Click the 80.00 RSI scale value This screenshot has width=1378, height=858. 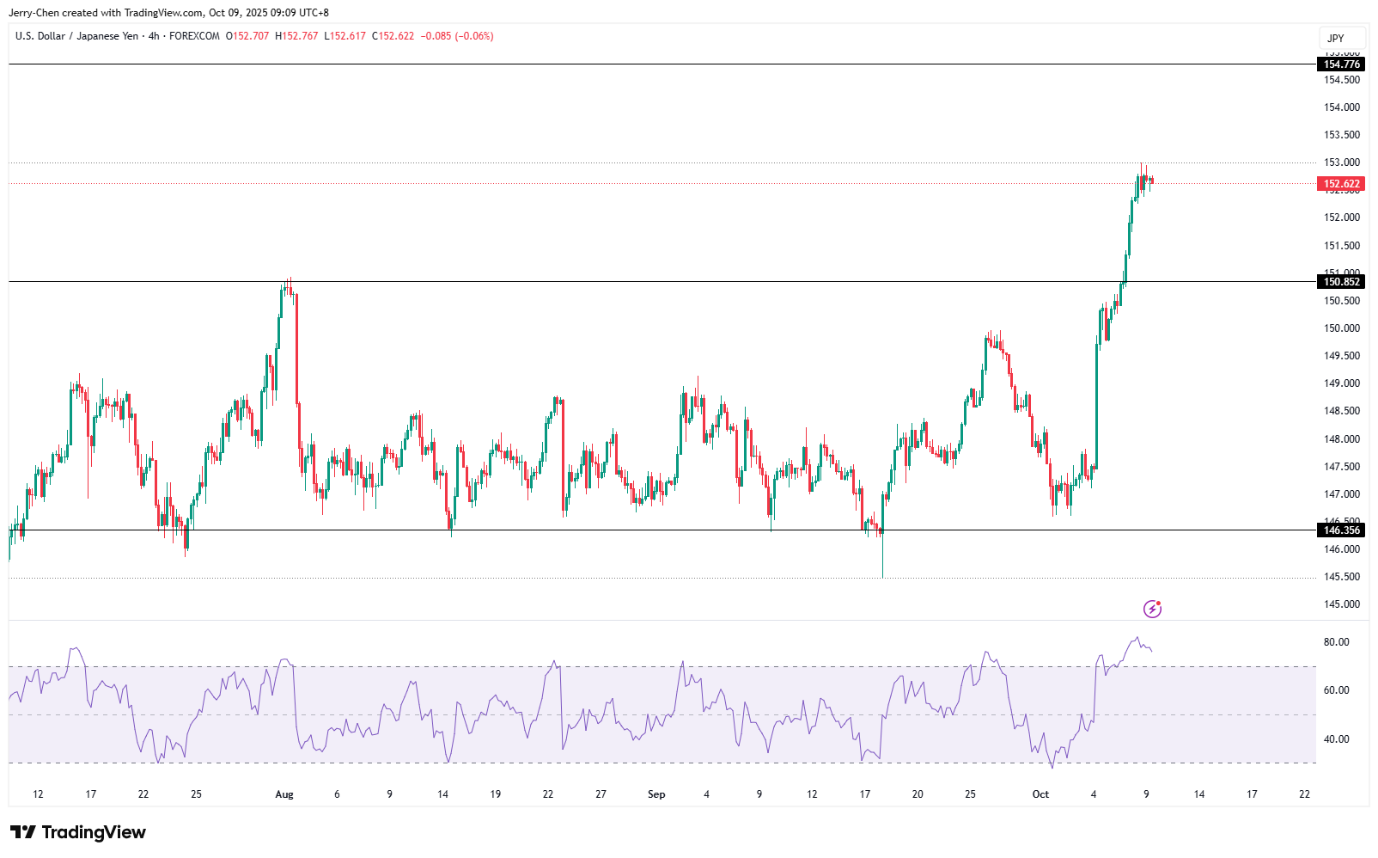click(x=1337, y=642)
